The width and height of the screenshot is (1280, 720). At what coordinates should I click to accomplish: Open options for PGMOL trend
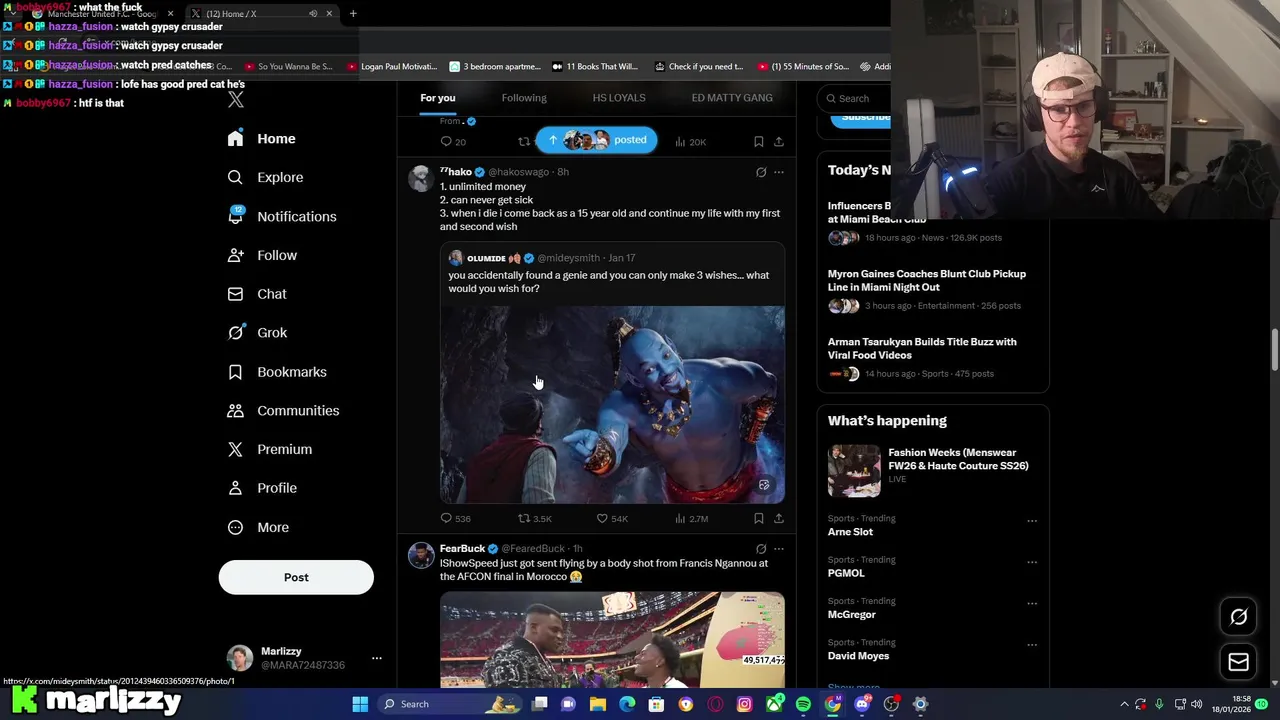[1032, 562]
